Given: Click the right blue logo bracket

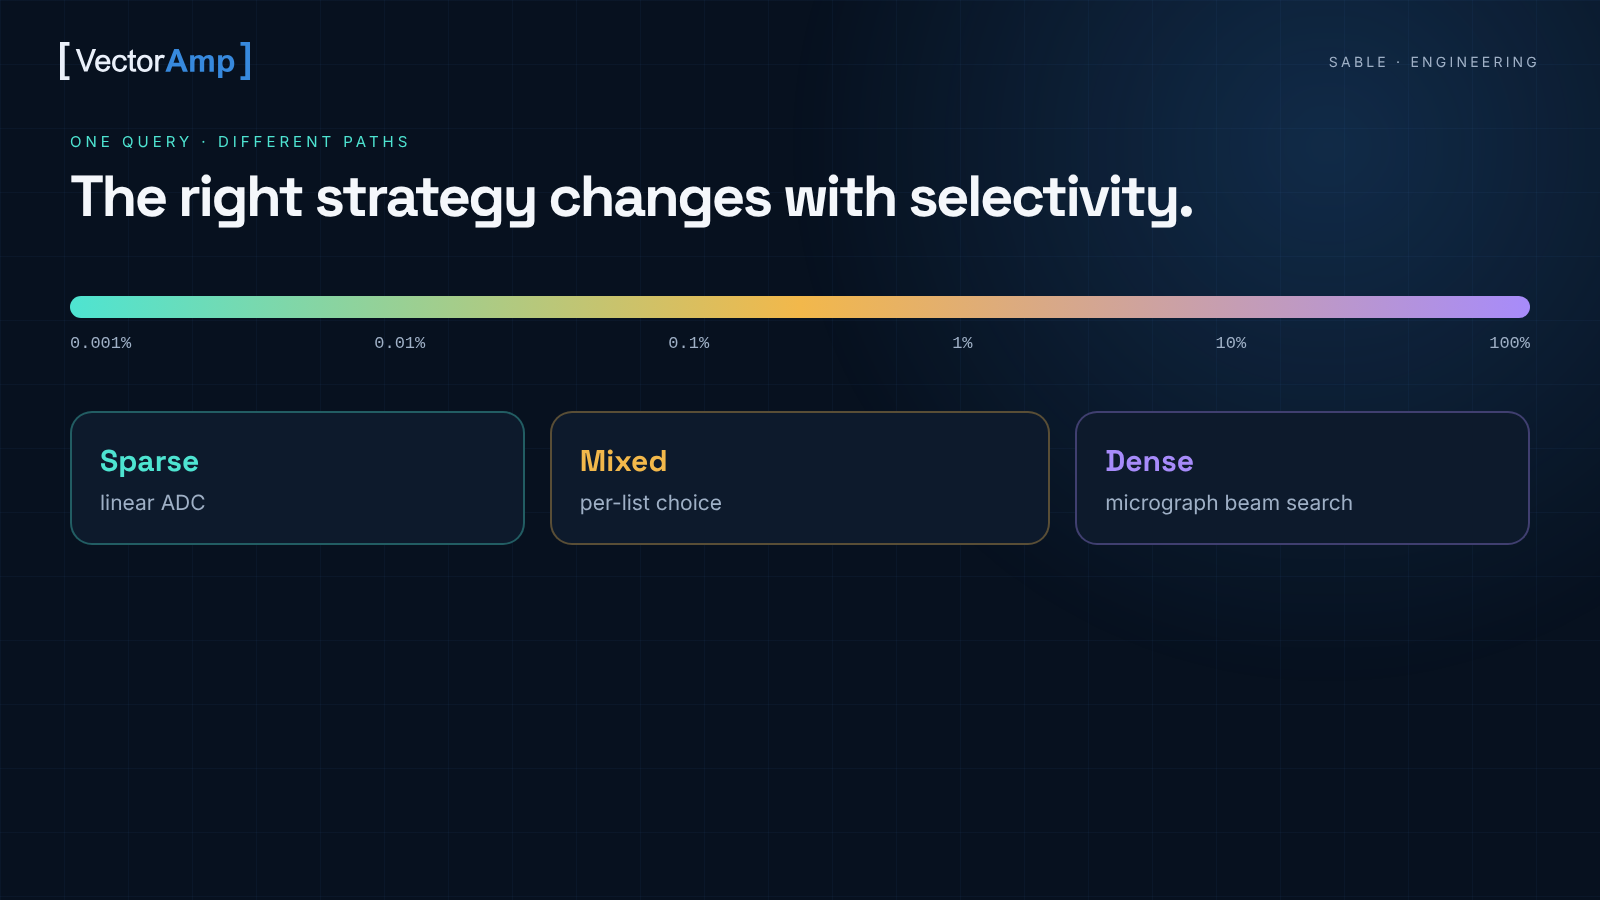Looking at the screenshot, I should pyautogui.click(x=246, y=61).
